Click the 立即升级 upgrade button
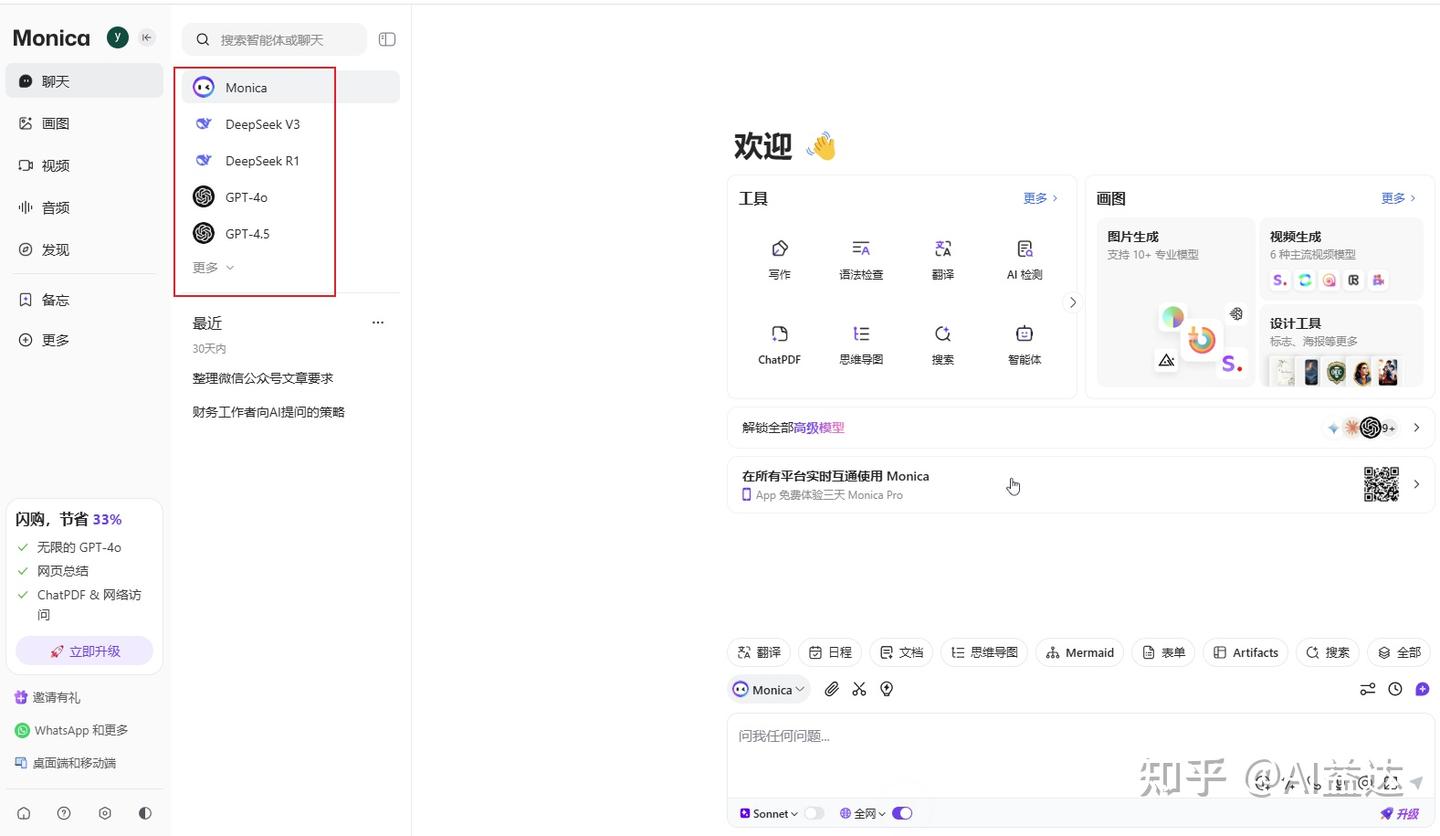 (83, 651)
